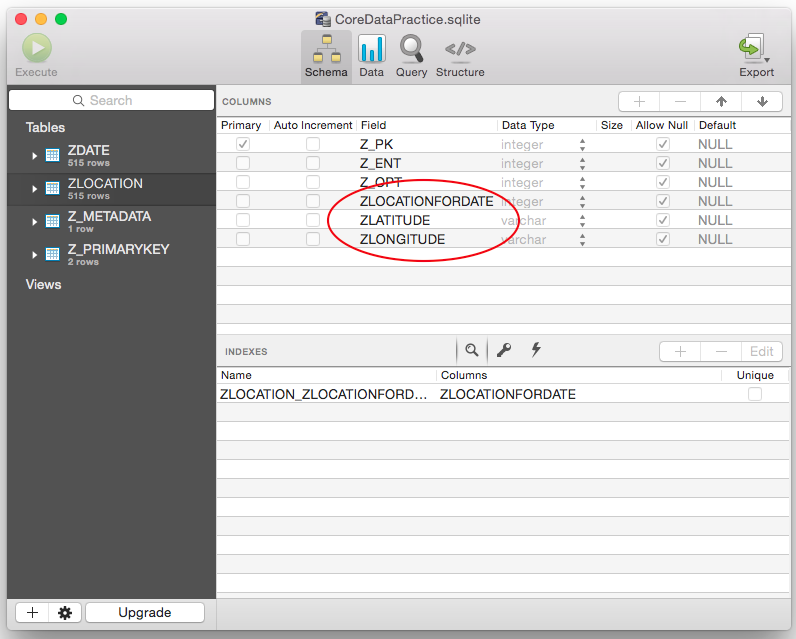
Task: Expand the ZLOCATION table
Action: coord(34,189)
